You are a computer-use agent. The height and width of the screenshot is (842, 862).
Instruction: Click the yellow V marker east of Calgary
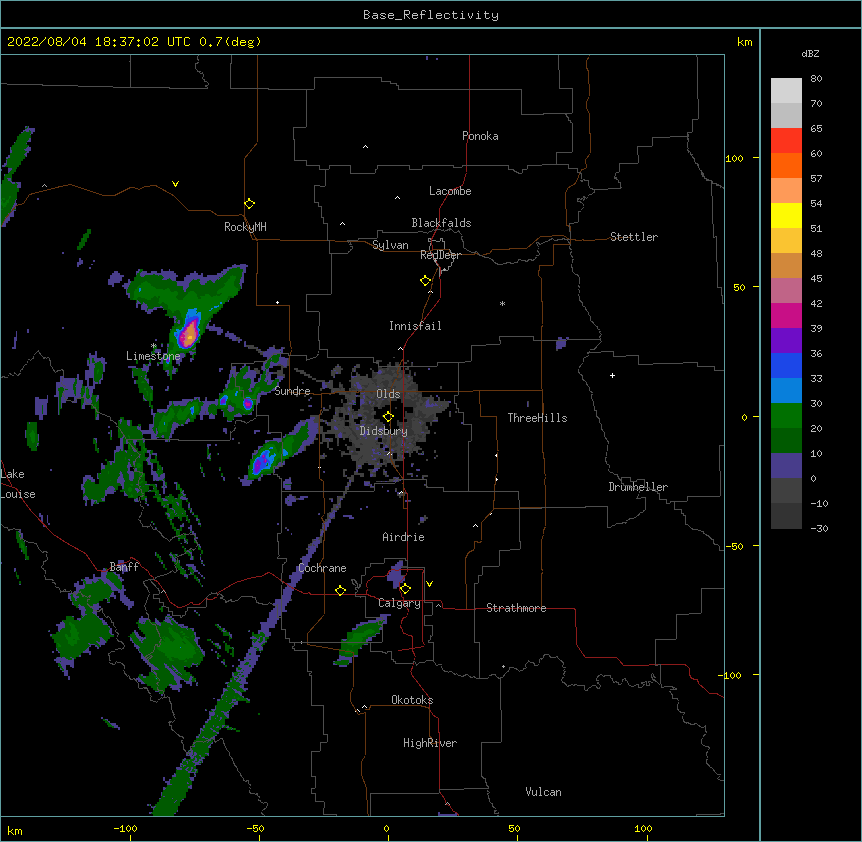(x=429, y=584)
